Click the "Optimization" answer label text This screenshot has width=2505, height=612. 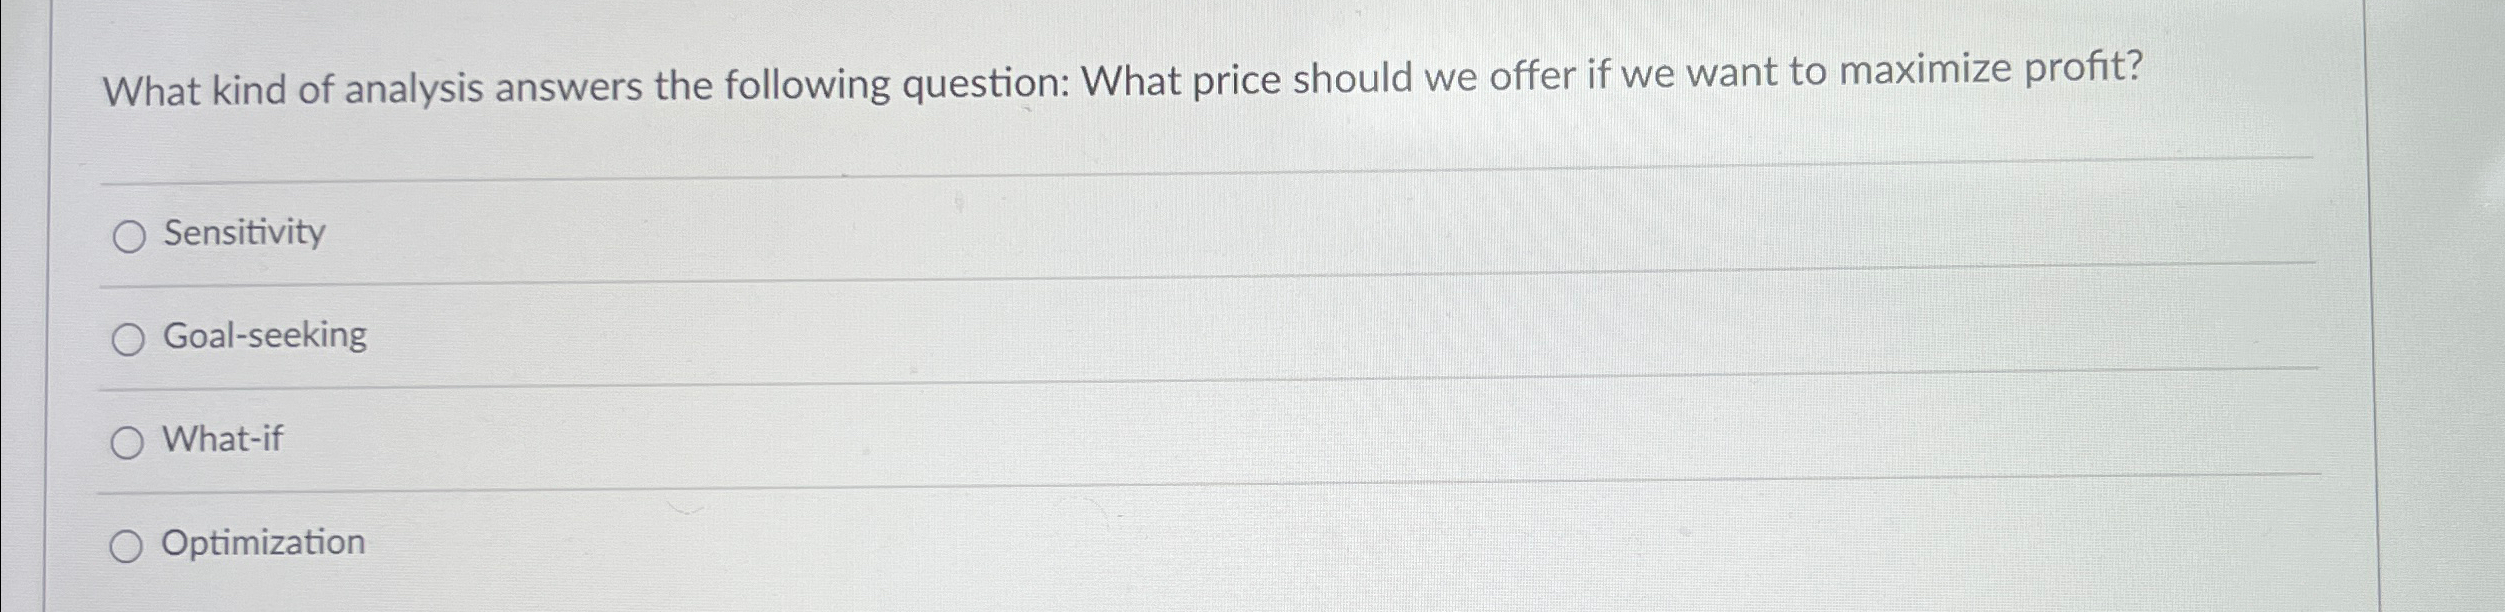click(263, 543)
